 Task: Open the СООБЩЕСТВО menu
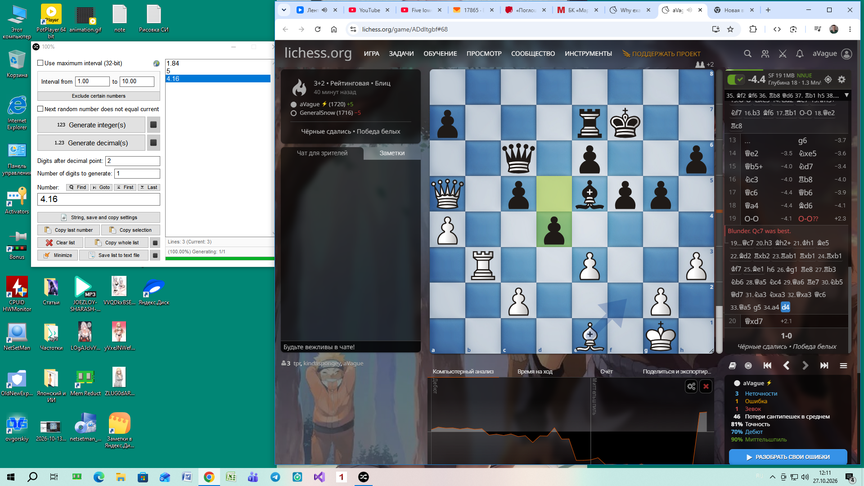point(533,53)
